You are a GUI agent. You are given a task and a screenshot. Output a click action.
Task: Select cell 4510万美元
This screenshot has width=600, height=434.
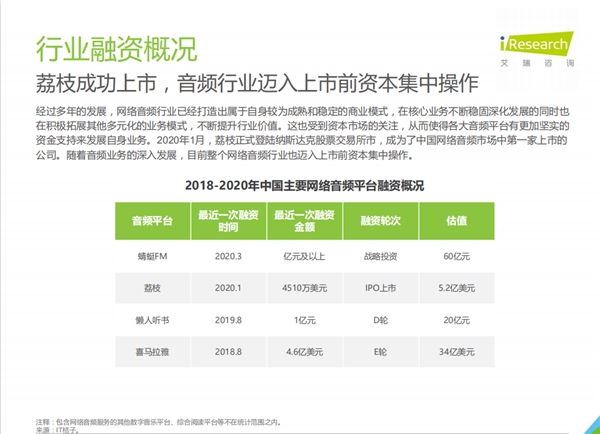pos(305,288)
